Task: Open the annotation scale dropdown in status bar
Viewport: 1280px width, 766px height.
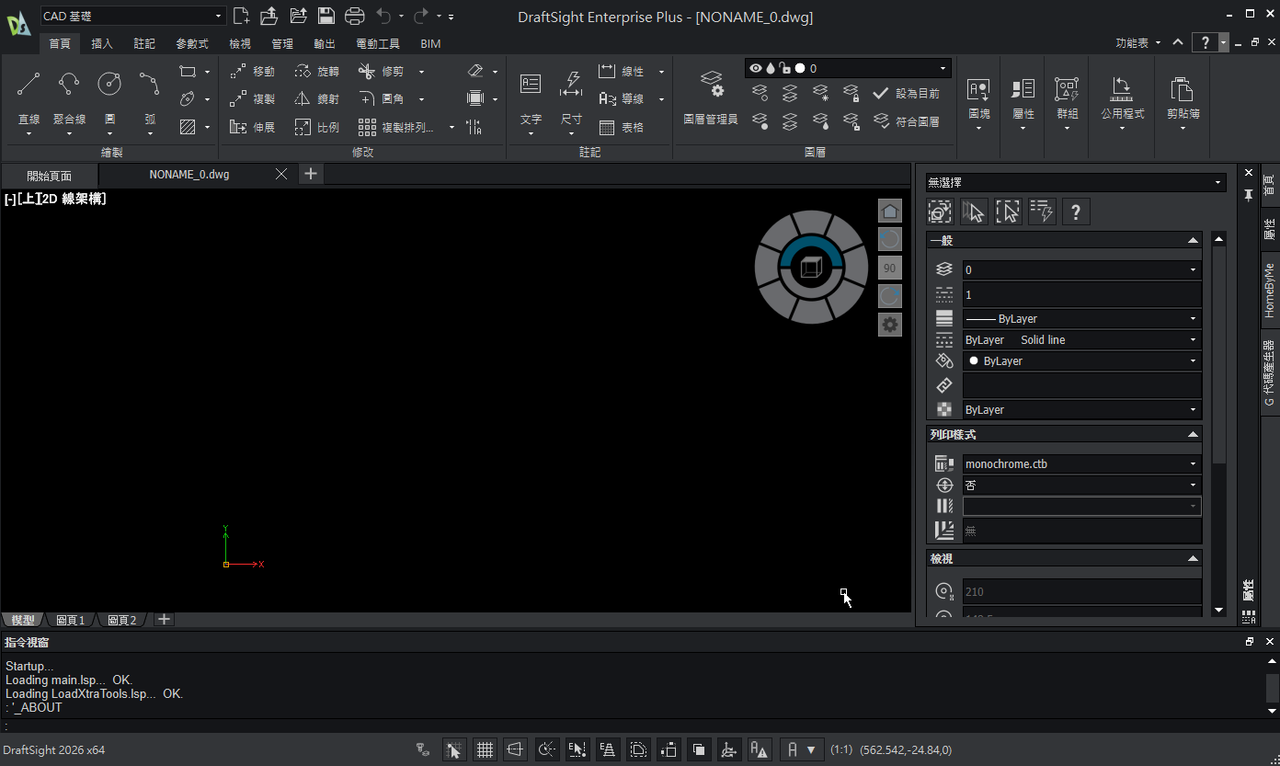Action: pos(801,749)
